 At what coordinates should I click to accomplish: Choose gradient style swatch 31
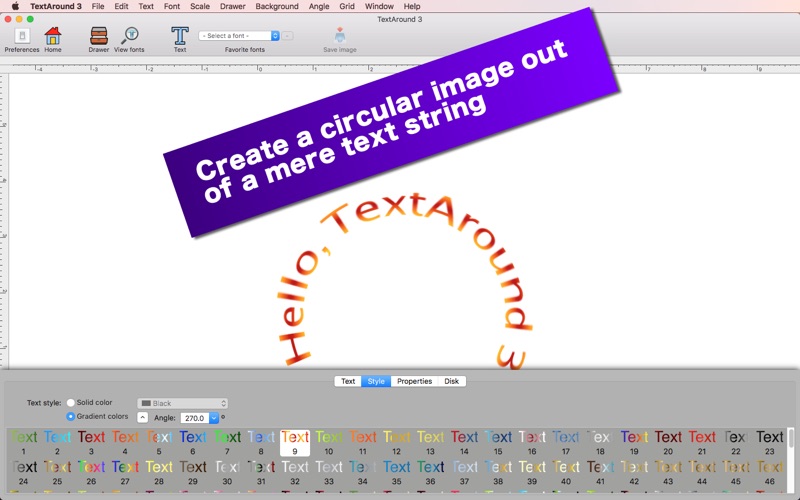(x=261, y=472)
